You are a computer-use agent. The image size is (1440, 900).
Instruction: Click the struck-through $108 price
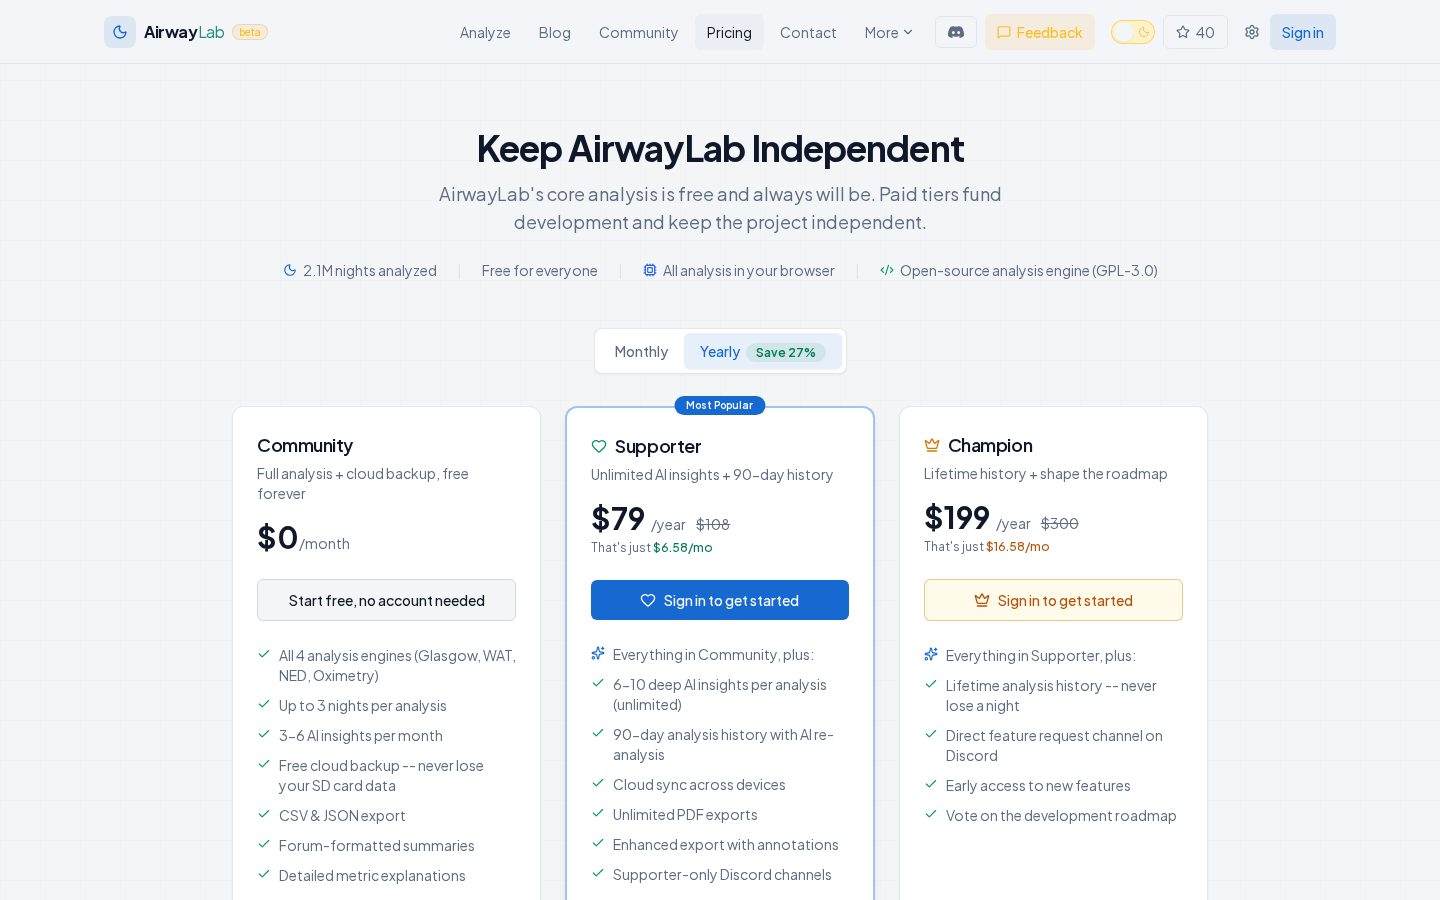[x=713, y=524]
